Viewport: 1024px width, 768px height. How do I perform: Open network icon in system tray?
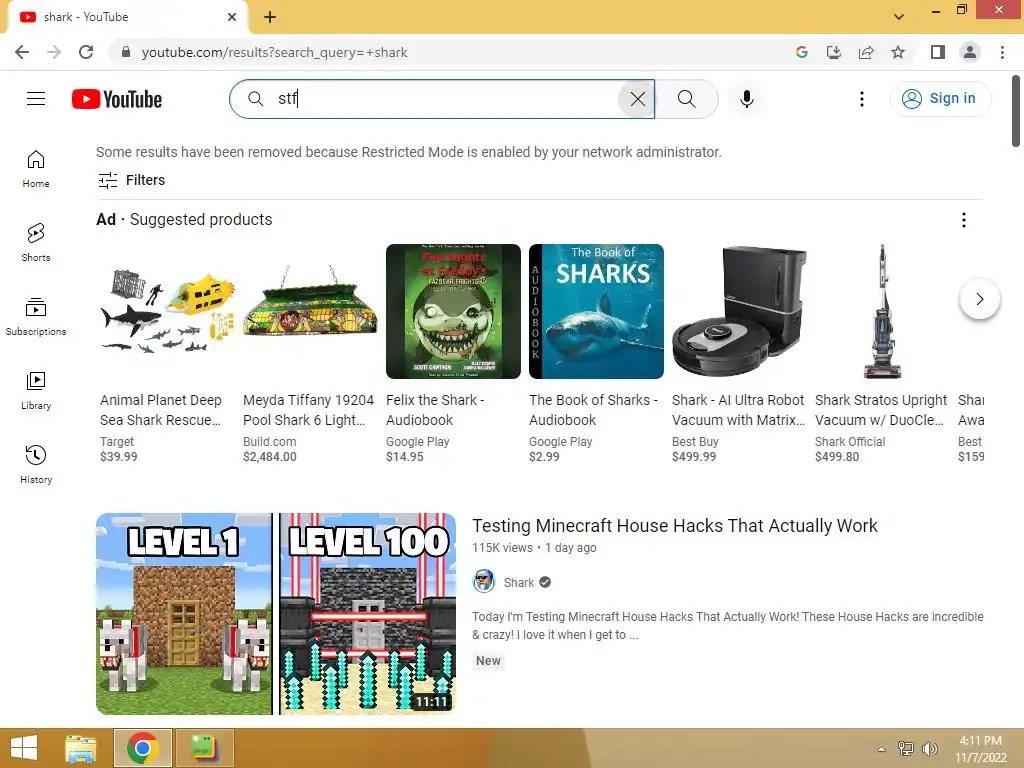tap(906, 748)
